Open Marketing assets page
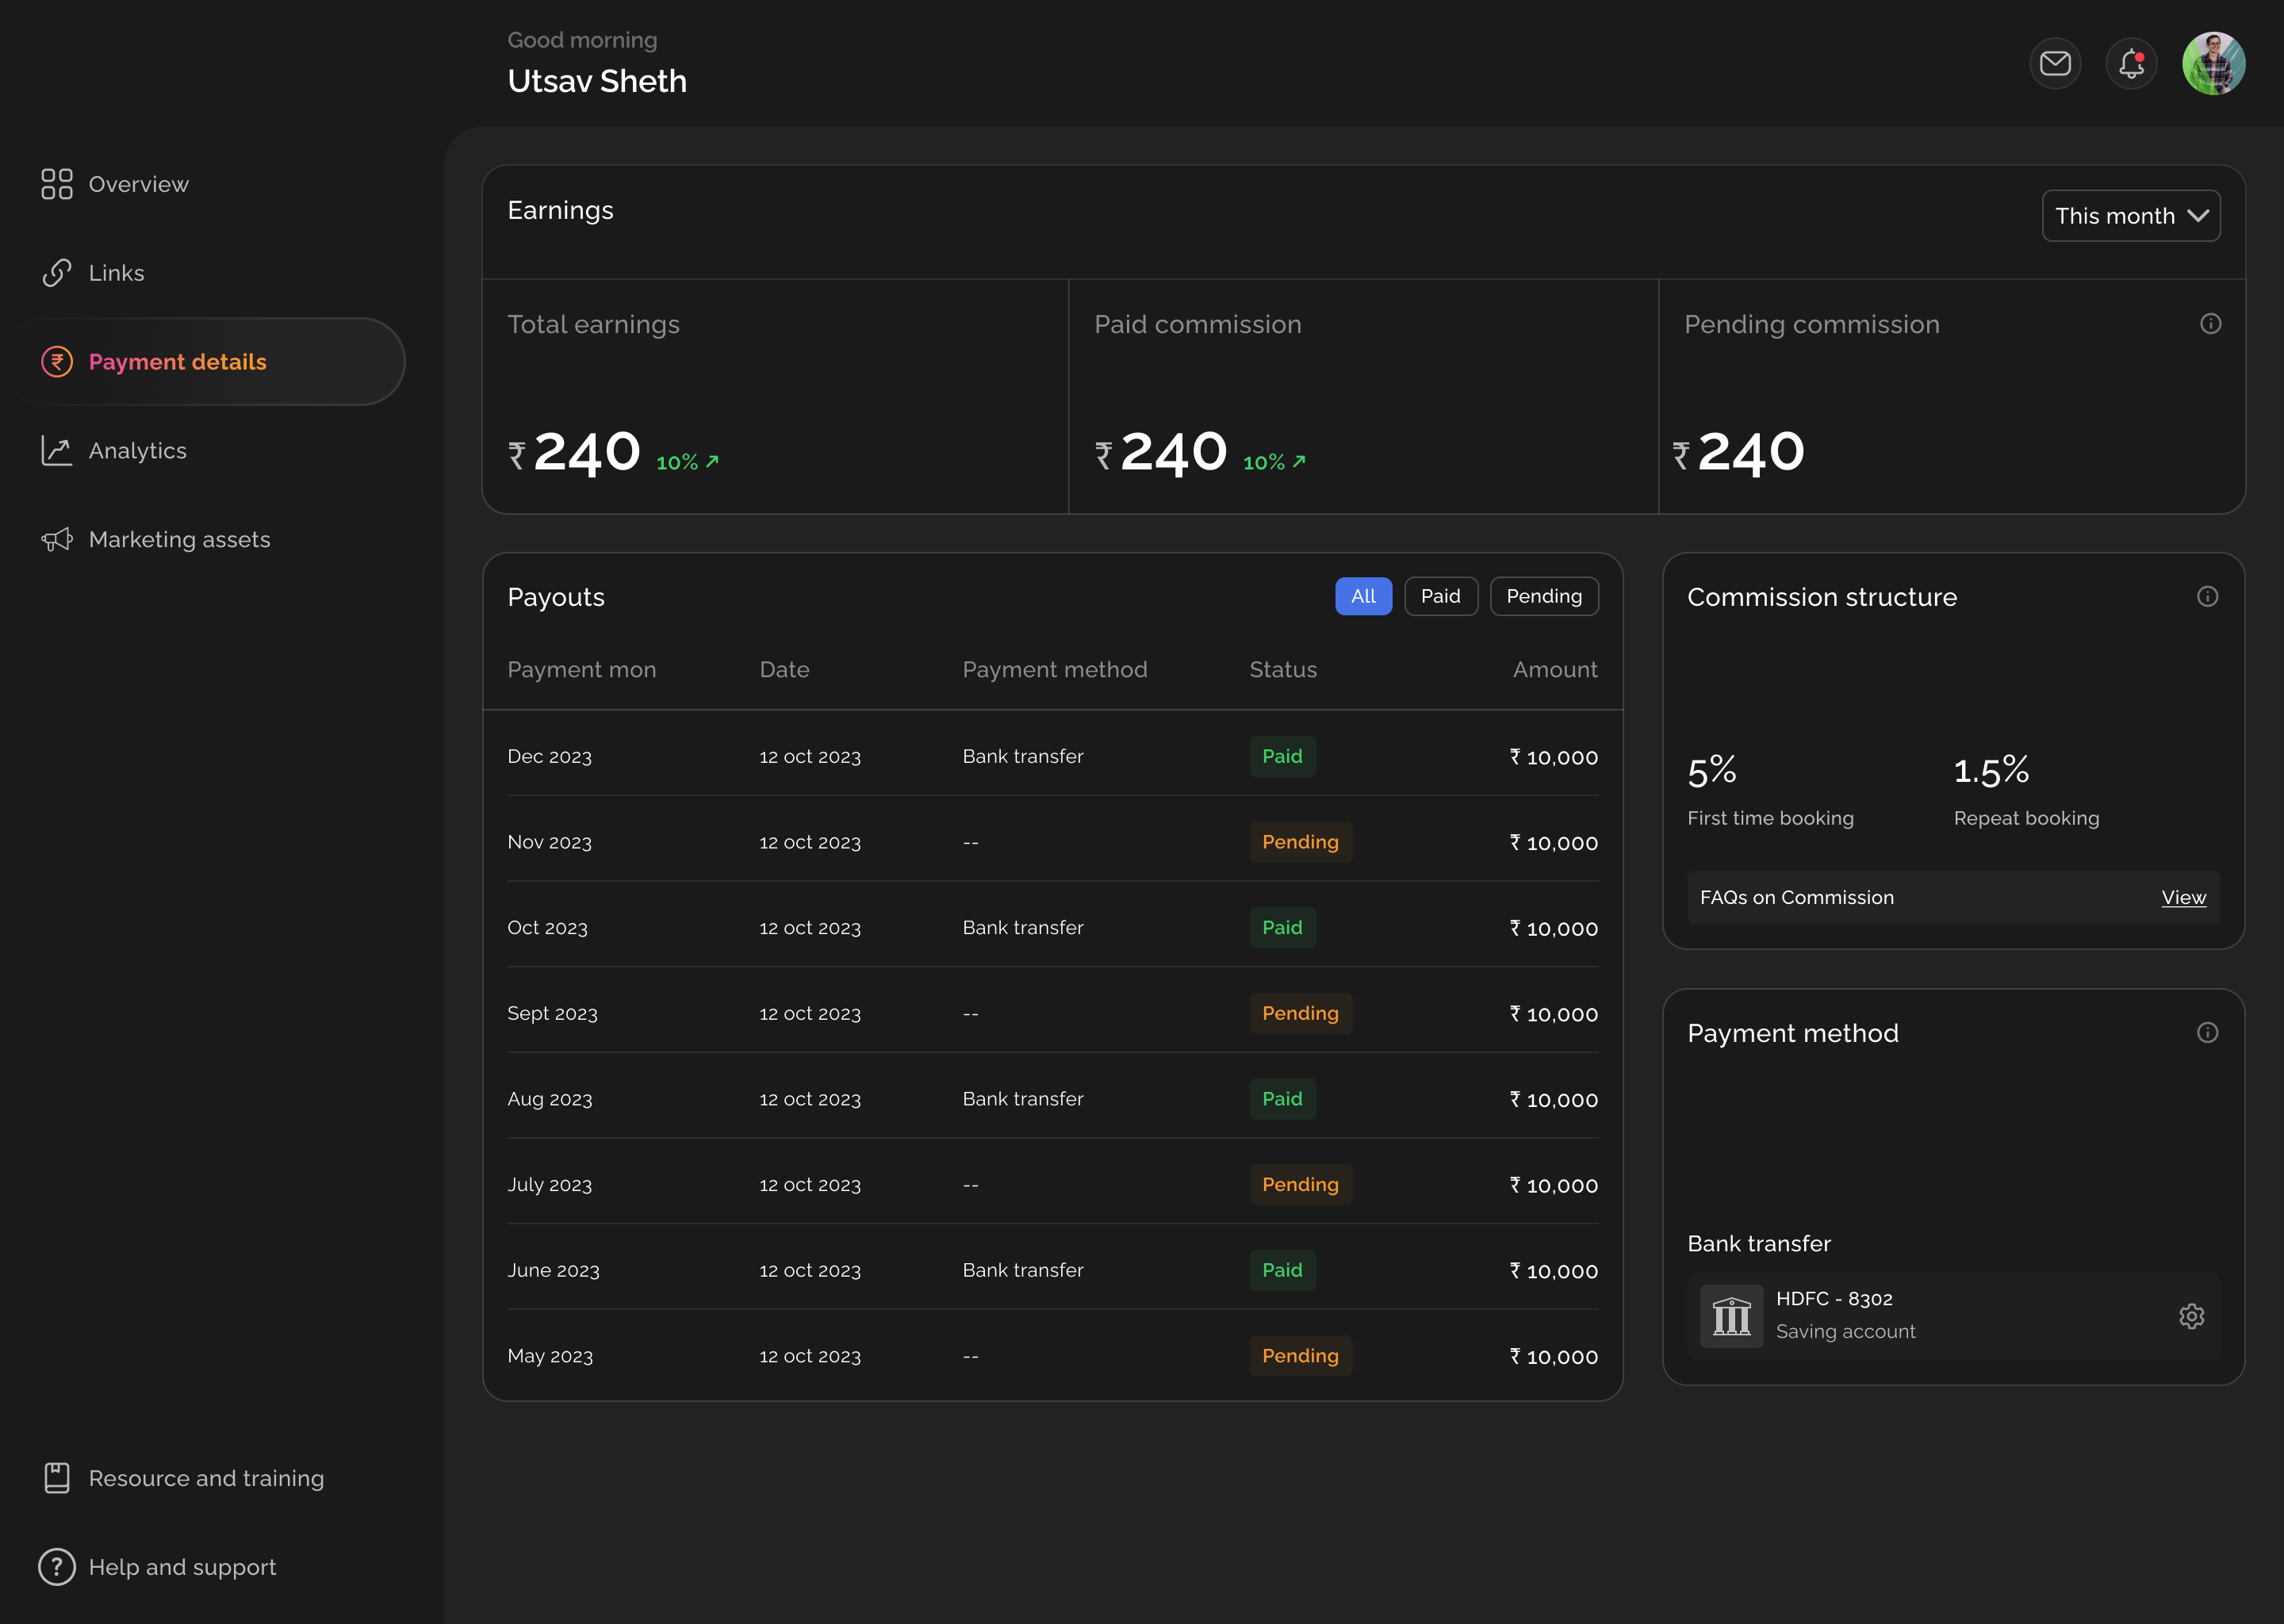Screen dimensions: 2284x1624 coord(179,540)
